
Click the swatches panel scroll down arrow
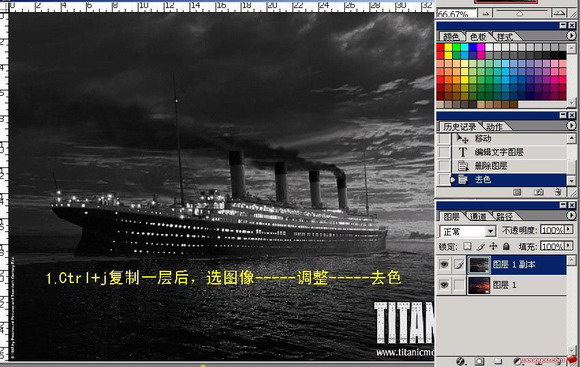tap(572, 102)
